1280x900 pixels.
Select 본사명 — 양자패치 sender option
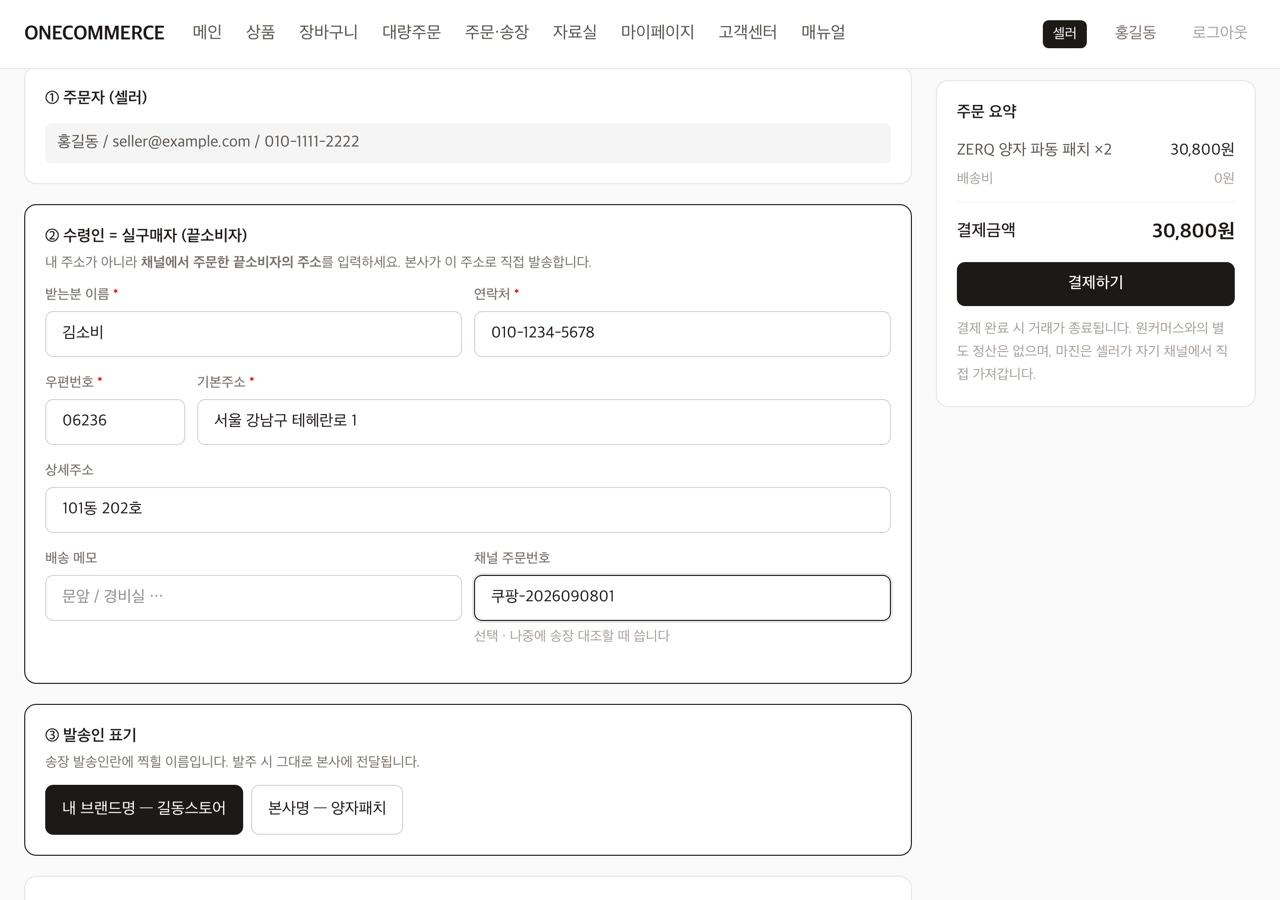pyautogui.click(x=327, y=809)
